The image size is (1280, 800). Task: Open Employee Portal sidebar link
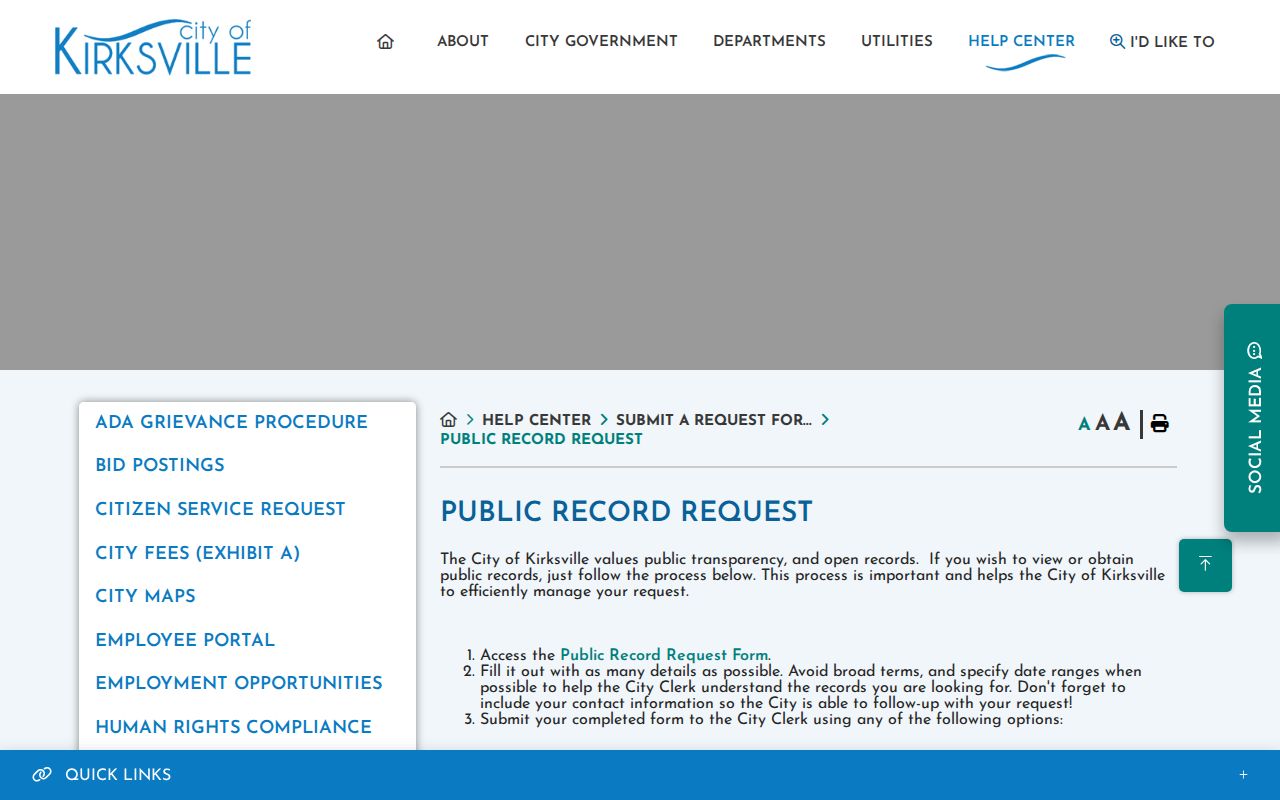185,640
